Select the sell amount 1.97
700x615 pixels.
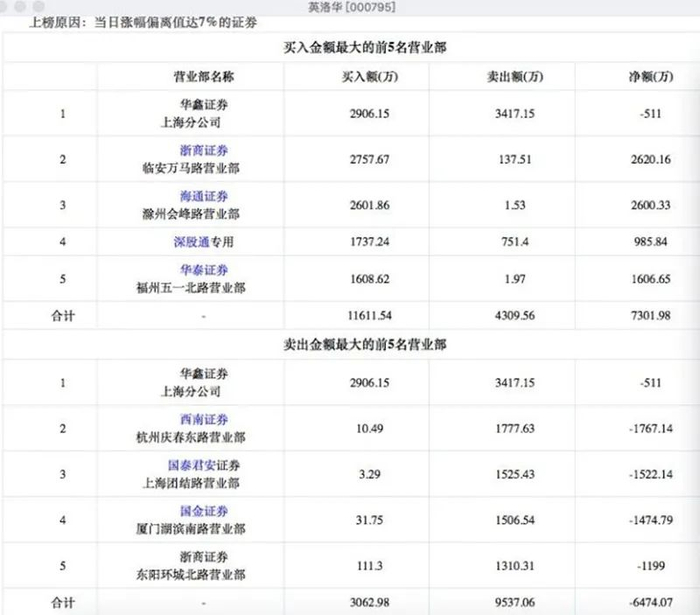click(x=515, y=279)
